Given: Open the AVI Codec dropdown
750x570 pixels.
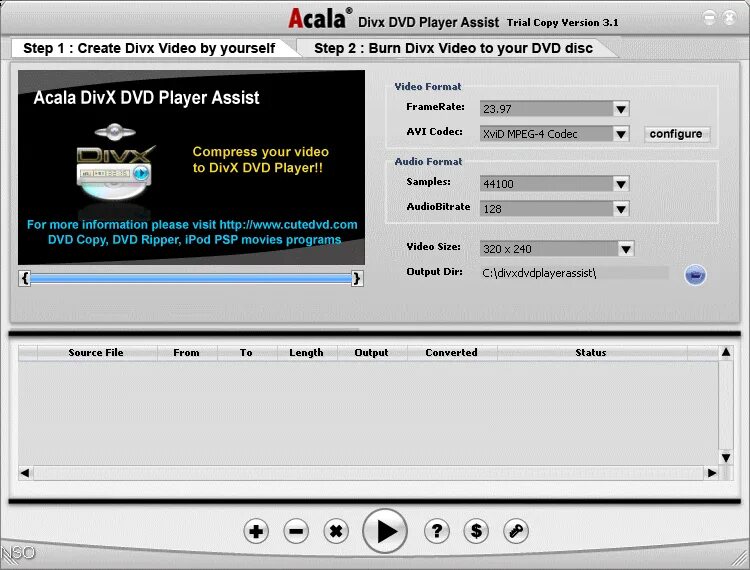Looking at the screenshot, I should pyautogui.click(x=621, y=134).
